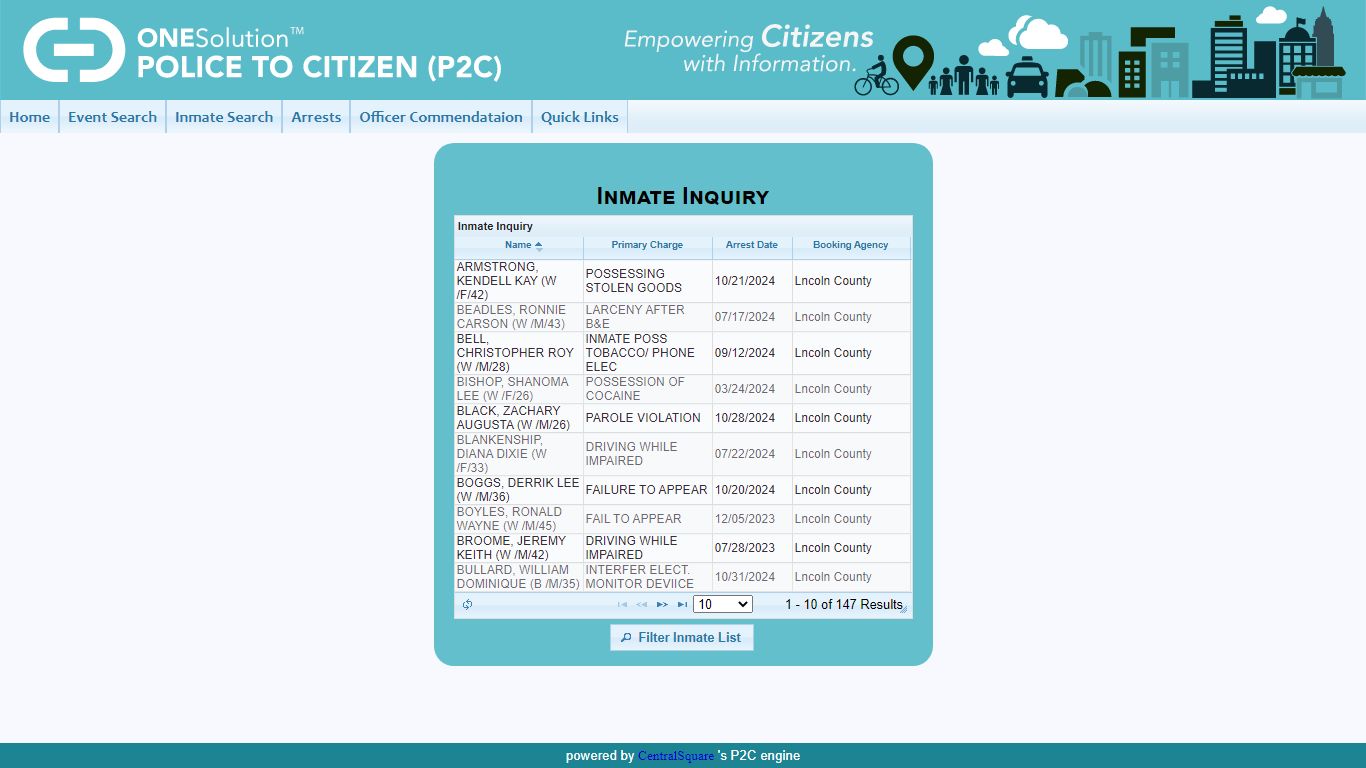Screen dimensions: 1366x768
Task: Open the Arrests tab
Action: 316,117
